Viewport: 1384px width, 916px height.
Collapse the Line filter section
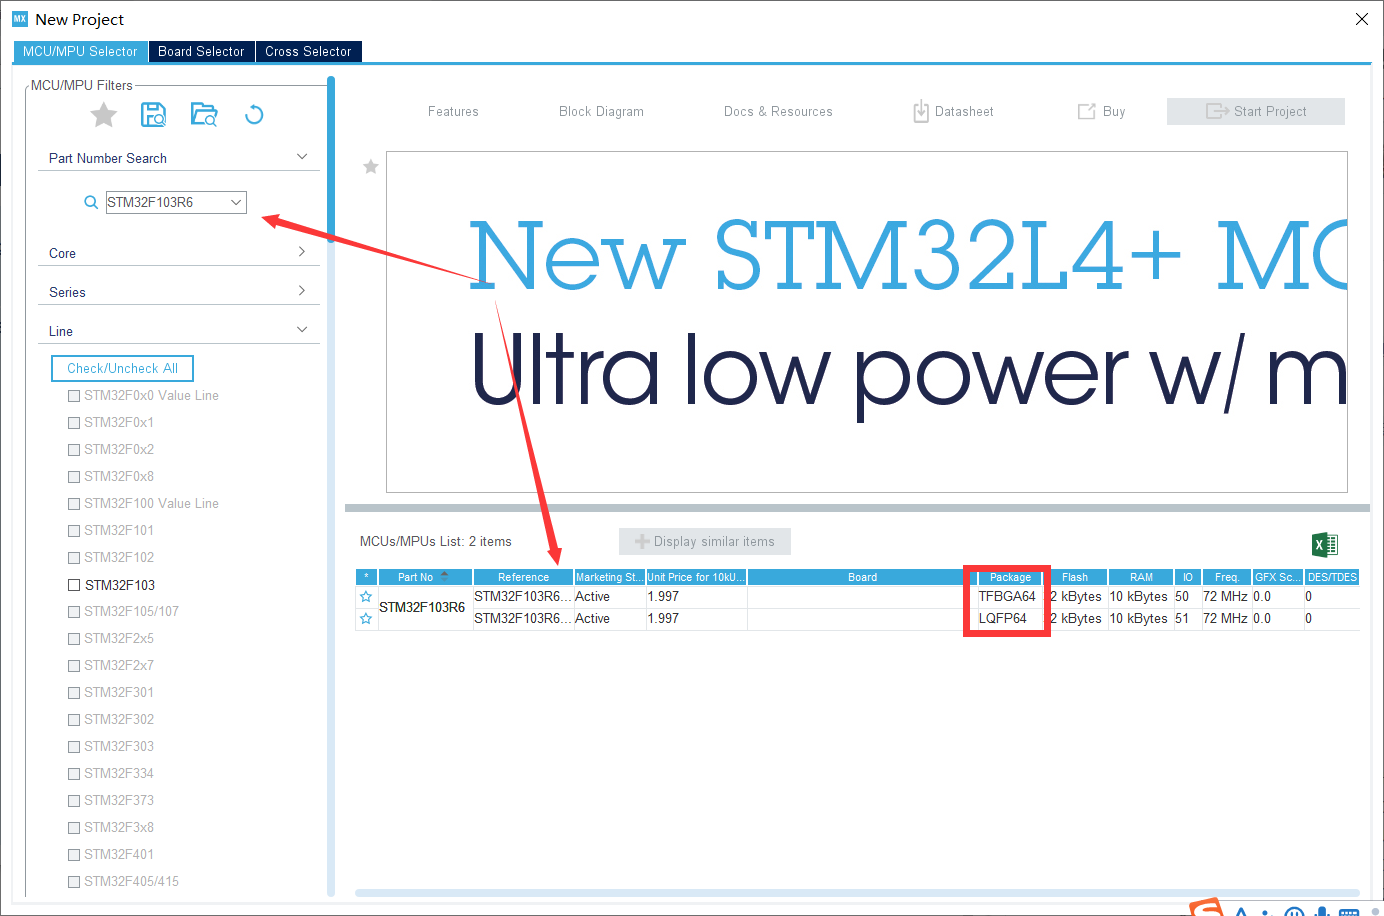click(x=302, y=330)
